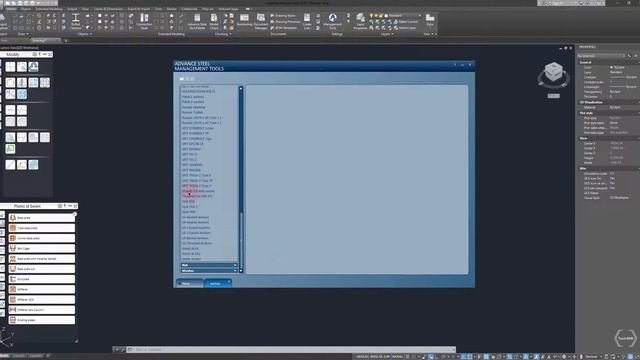This screenshot has height=360, width=640.
Task: Select 'SPIT EPCON C8' in anchors list
Action: [x=192, y=144]
